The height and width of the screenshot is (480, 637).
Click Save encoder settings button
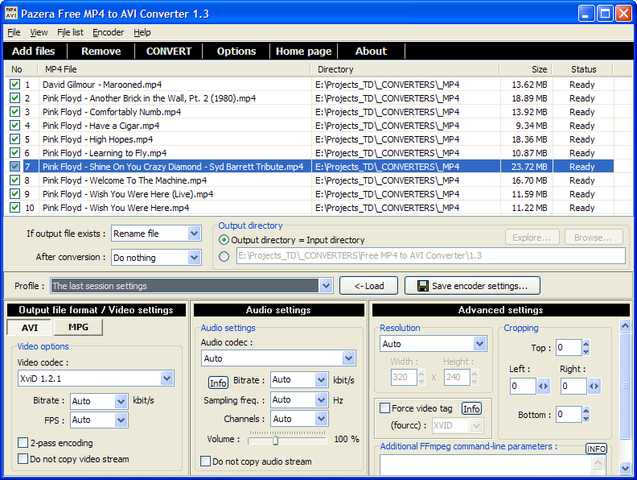(472, 285)
